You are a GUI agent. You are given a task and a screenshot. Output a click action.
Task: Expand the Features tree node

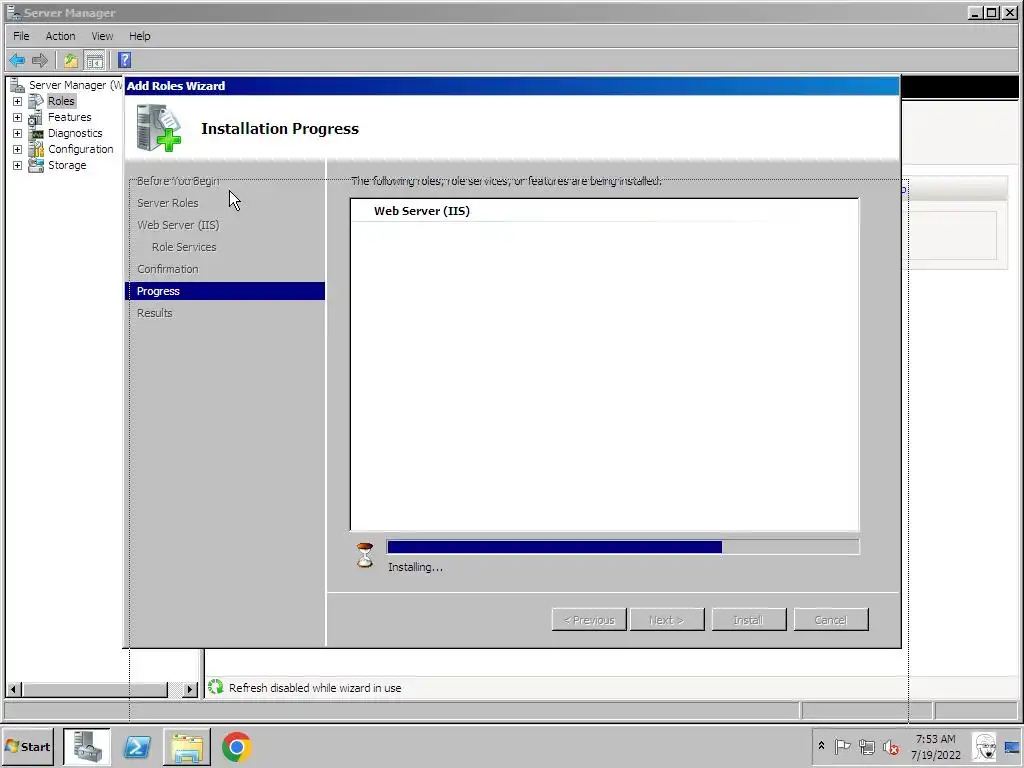(18, 118)
